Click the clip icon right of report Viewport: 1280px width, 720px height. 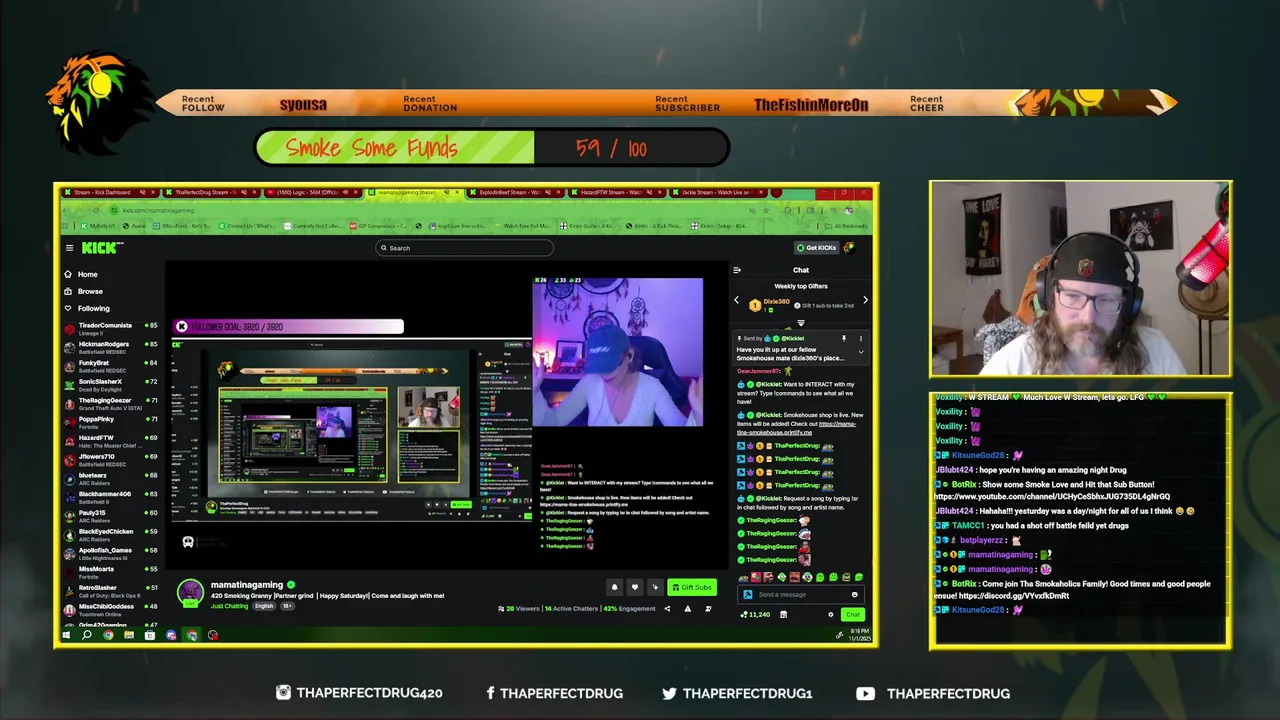tap(708, 609)
